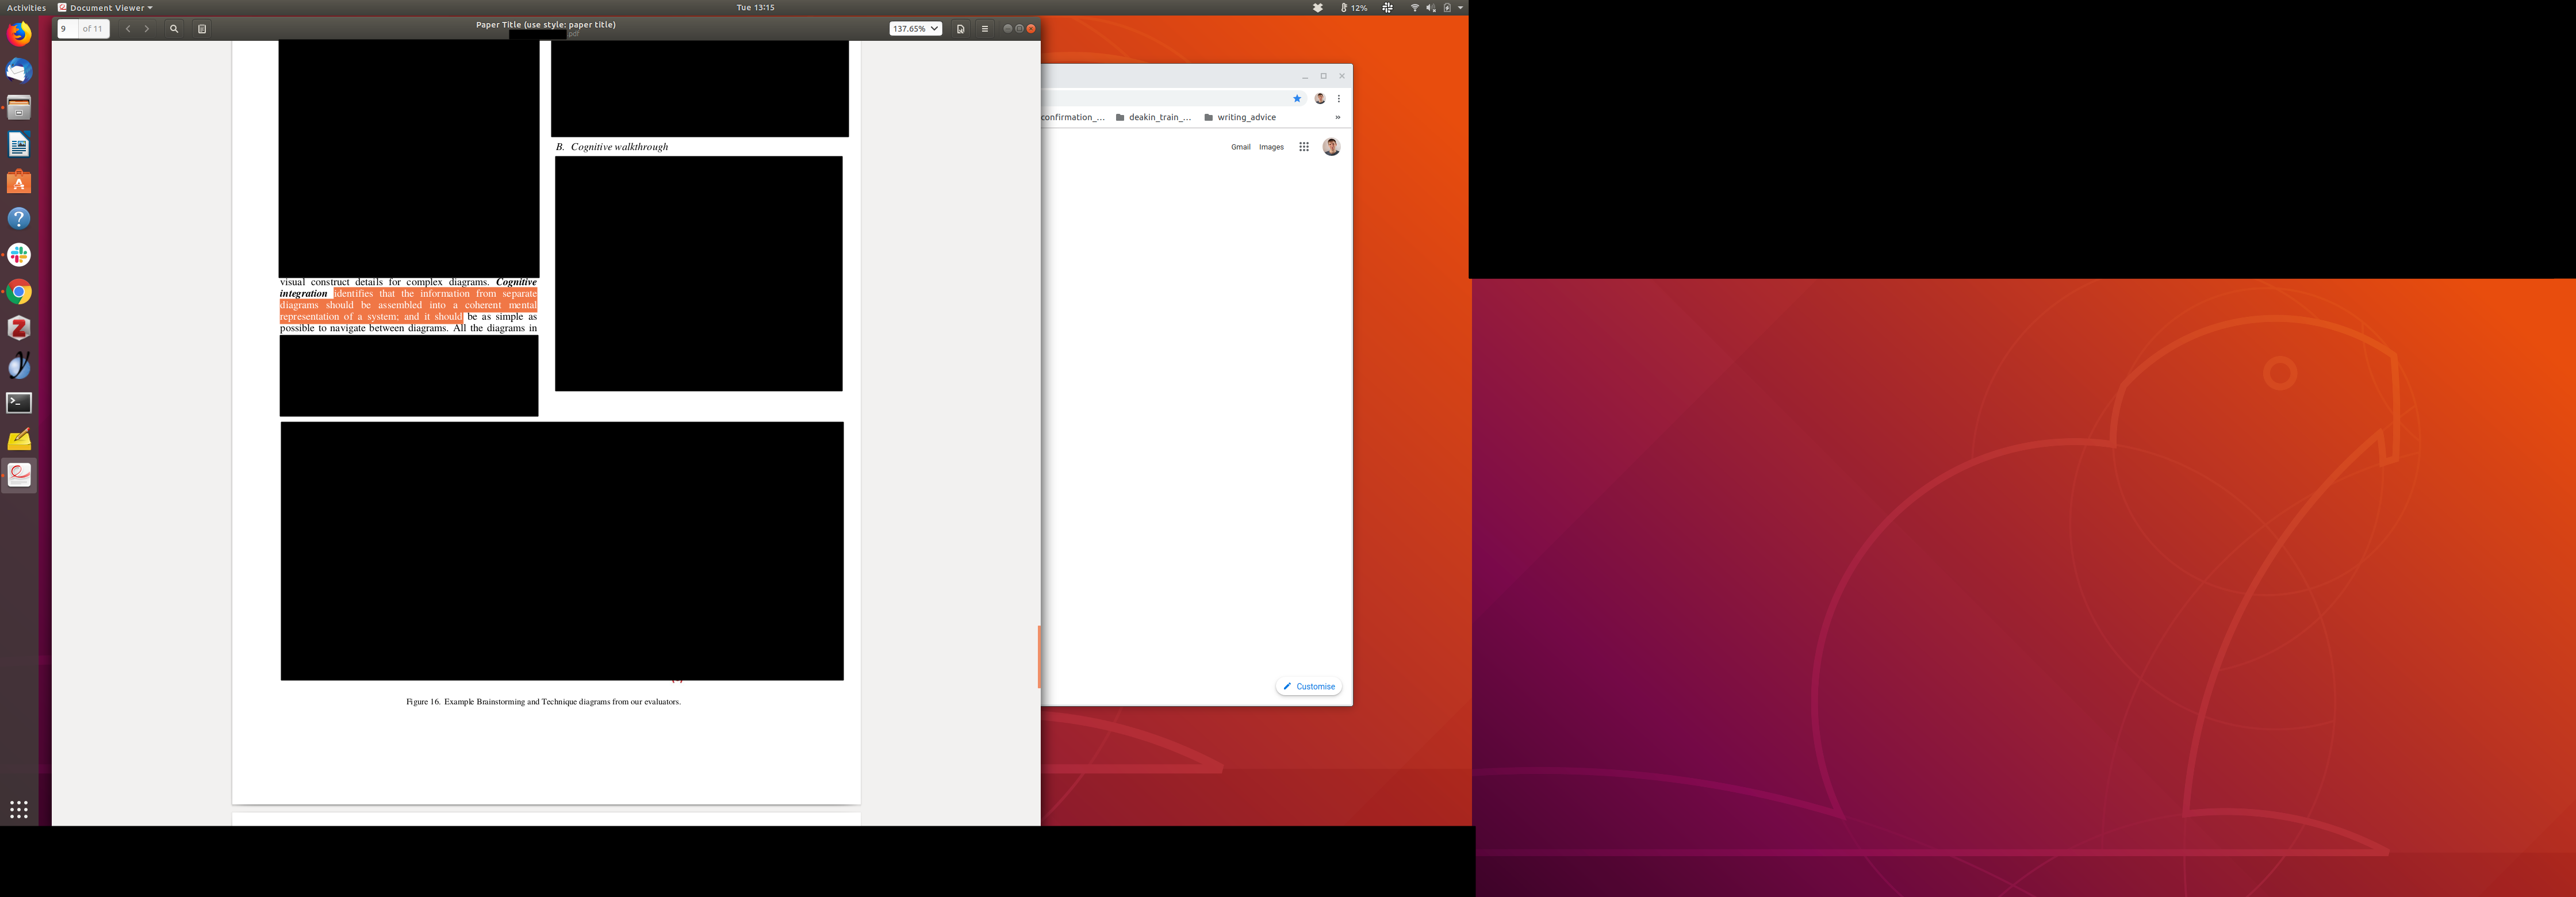
Task: Open the Document Viewer hamburger menu
Action: [984, 29]
